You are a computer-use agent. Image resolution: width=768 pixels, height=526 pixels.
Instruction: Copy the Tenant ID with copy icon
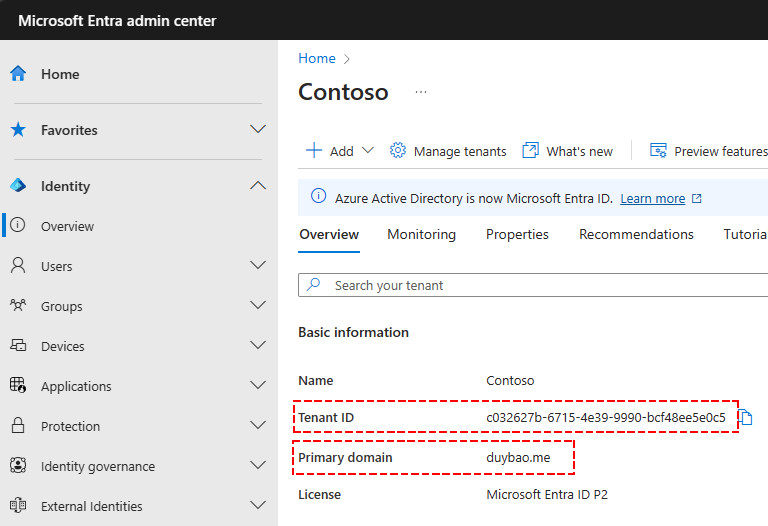click(x=745, y=417)
